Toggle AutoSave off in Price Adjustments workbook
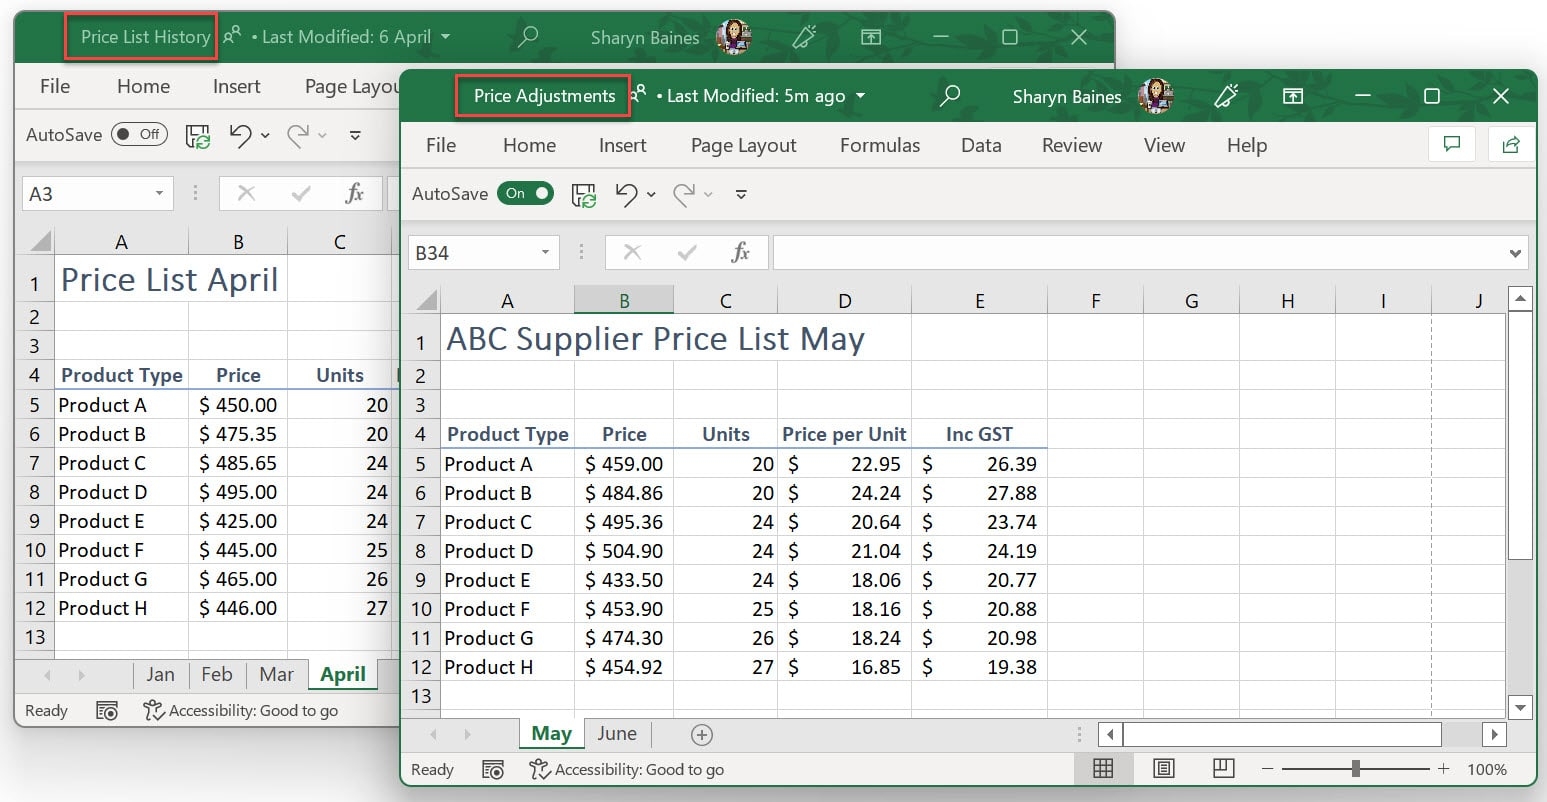Screen dimensions: 1547x802 click(x=526, y=193)
